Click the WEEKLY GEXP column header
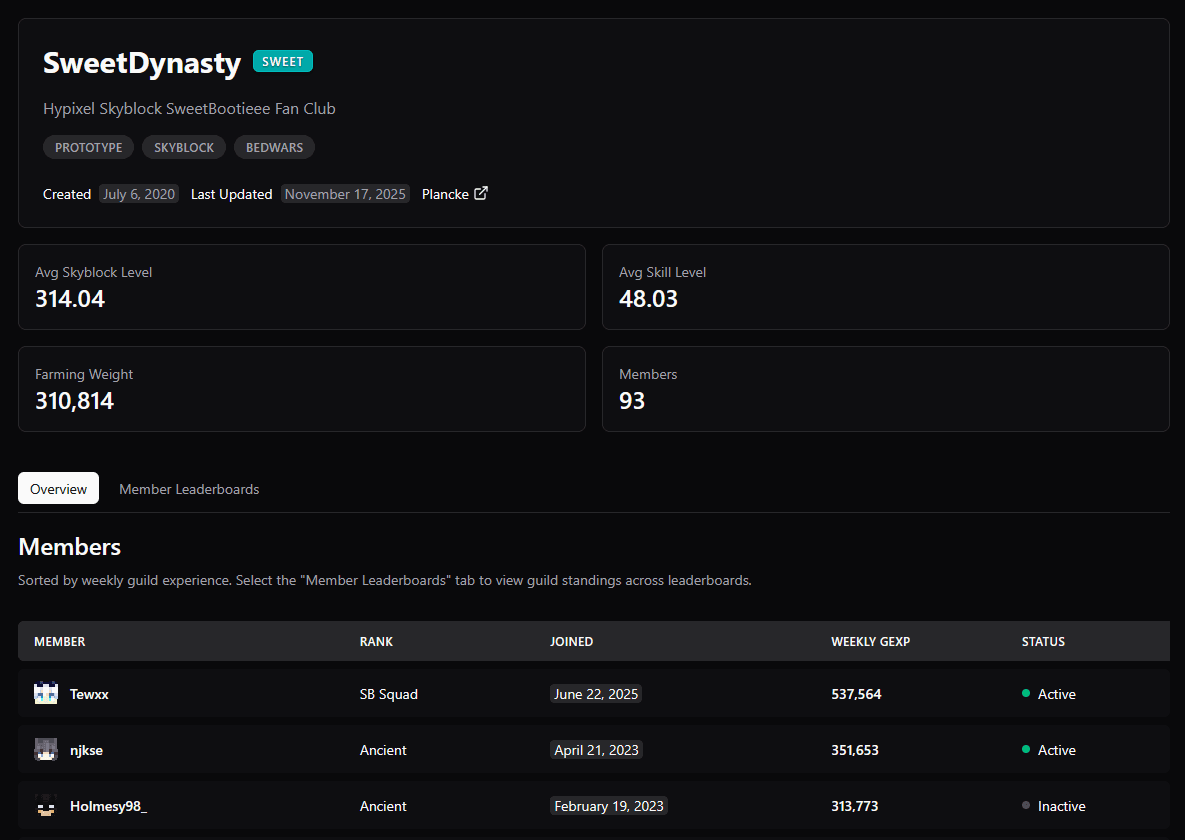1185x840 pixels. point(871,641)
